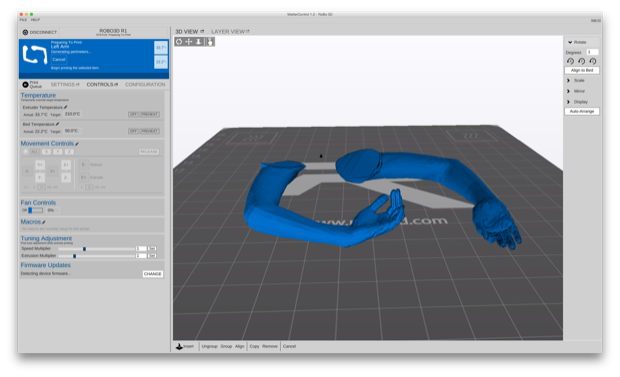The image size is (620, 377).
Task: Rotate model about the Z axis icon
Action: (x=592, y=61)
